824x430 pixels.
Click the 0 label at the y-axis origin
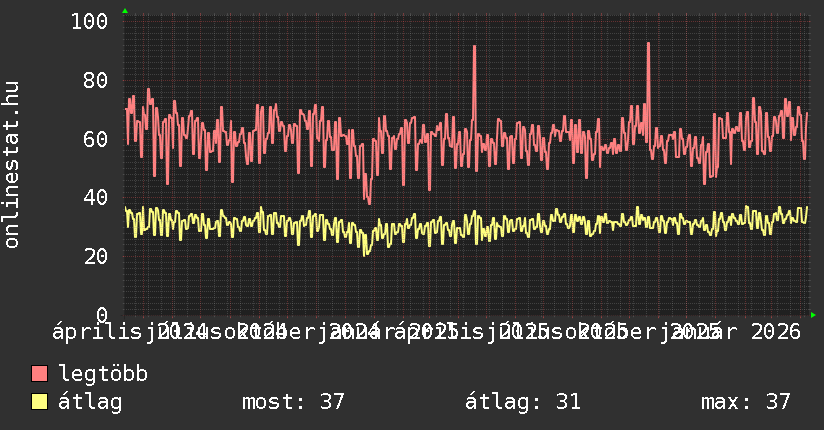coord(102,315)
